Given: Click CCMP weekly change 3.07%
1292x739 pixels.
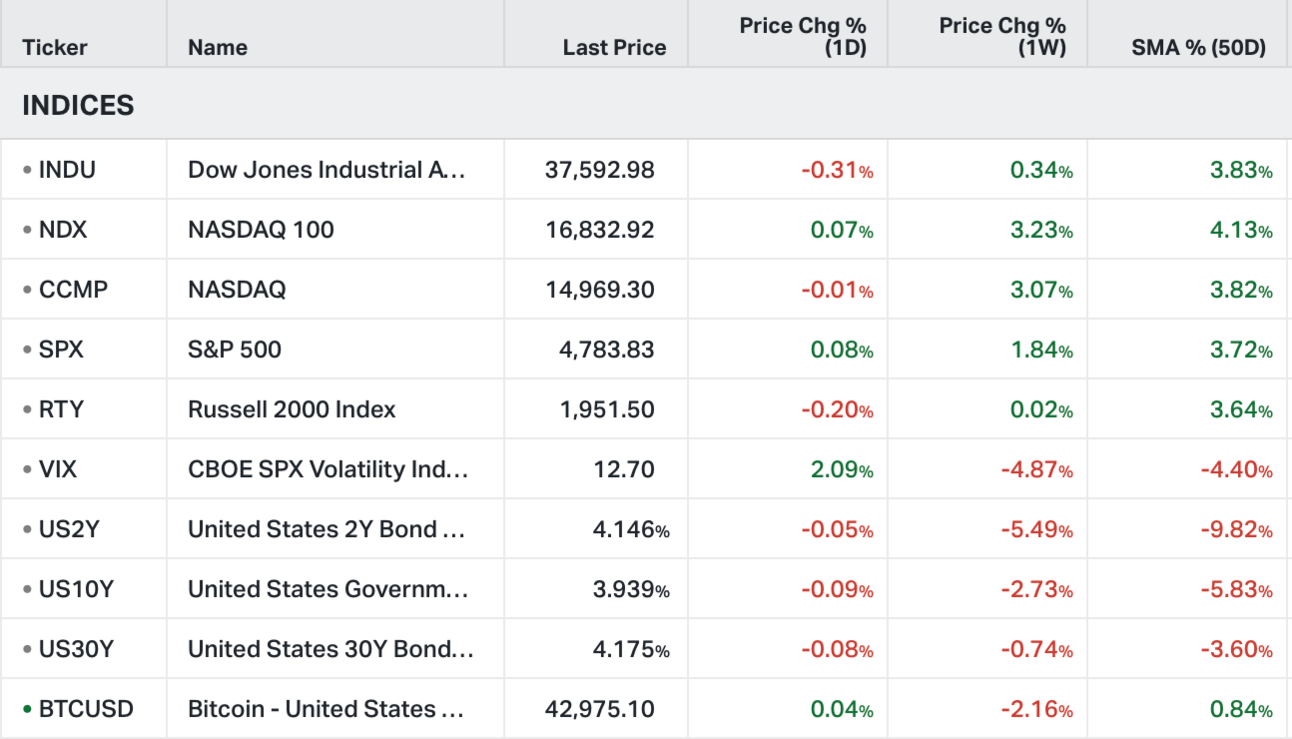Looking at the screenshot, I should coord(1042,290).
